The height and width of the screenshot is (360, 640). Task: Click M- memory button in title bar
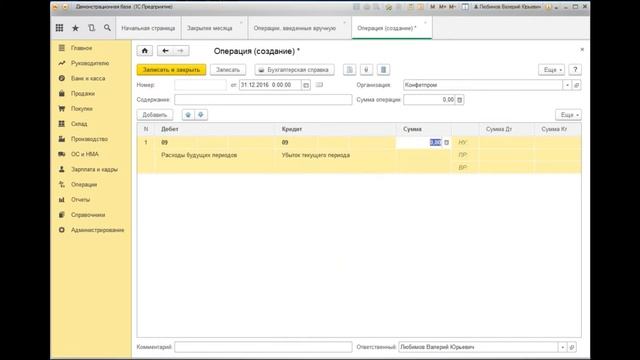tap(452, 7)
